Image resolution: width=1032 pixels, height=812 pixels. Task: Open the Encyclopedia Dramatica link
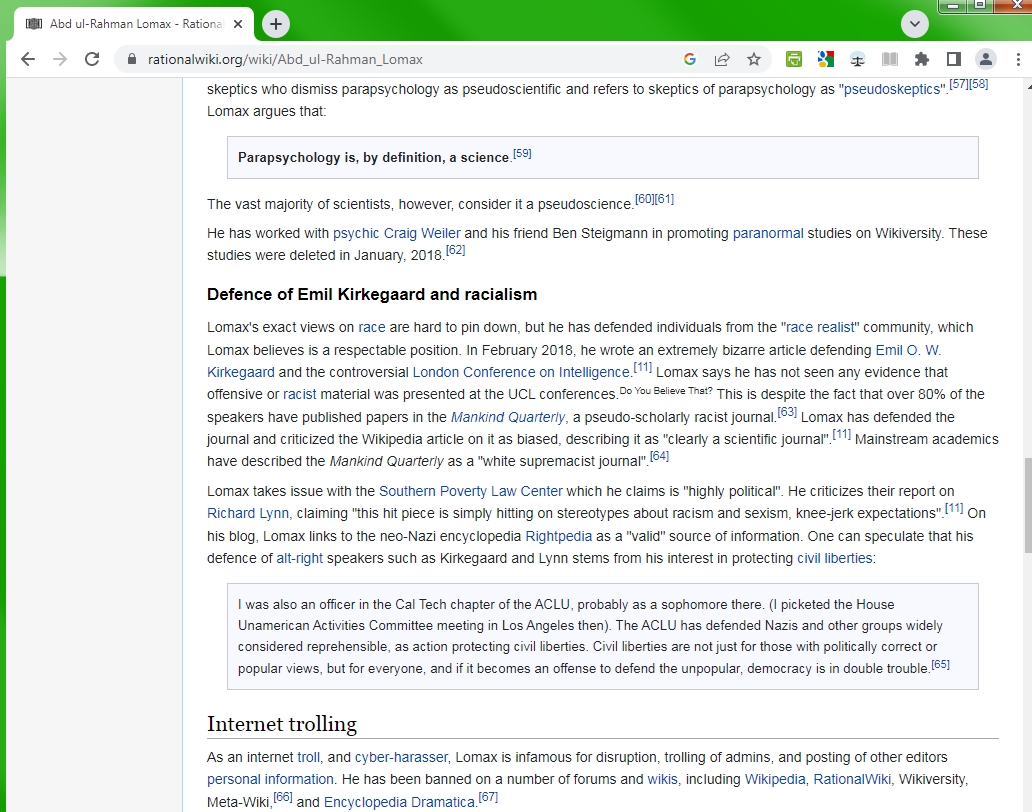pos(399,802)
